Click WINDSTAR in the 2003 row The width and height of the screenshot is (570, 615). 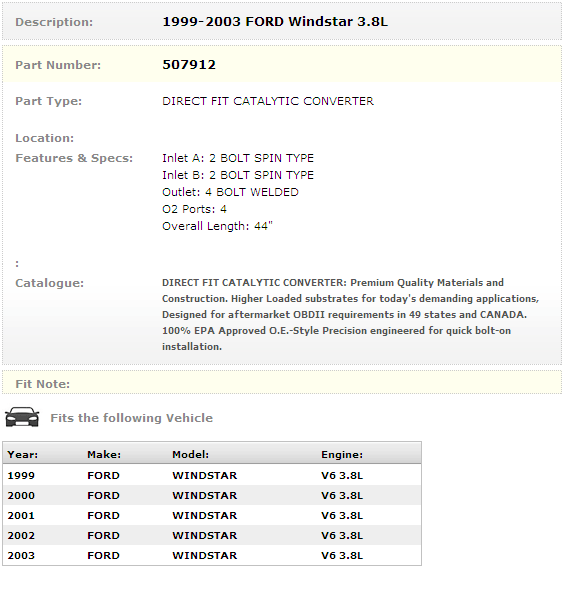click(205, 555)
